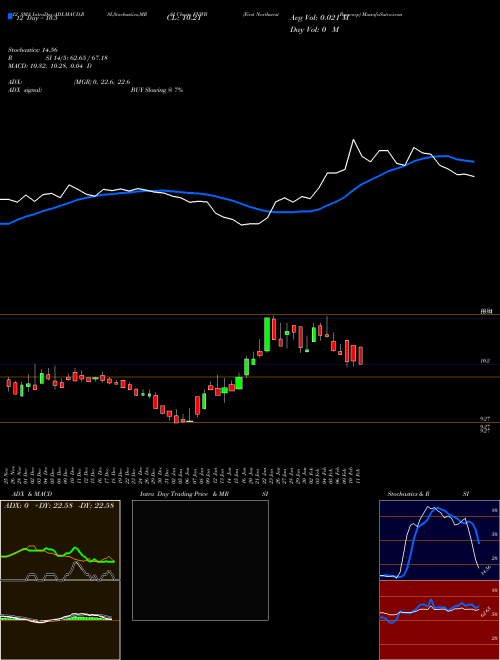This screenshot has height=660, width=500.
Task: Click the peak of the white price line
Action: (x=353, y=140)
